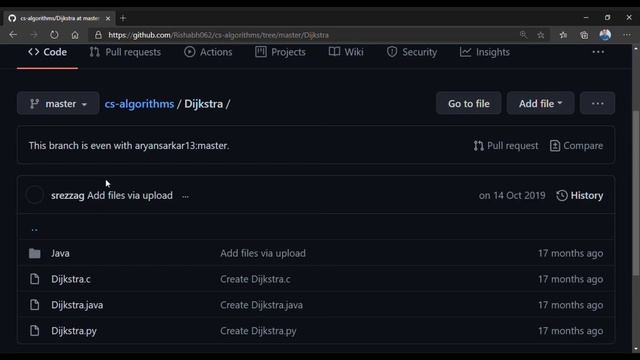This screenshot has height=360, width=640.
Task: Open the Projects tab
Action: point(280,52)
